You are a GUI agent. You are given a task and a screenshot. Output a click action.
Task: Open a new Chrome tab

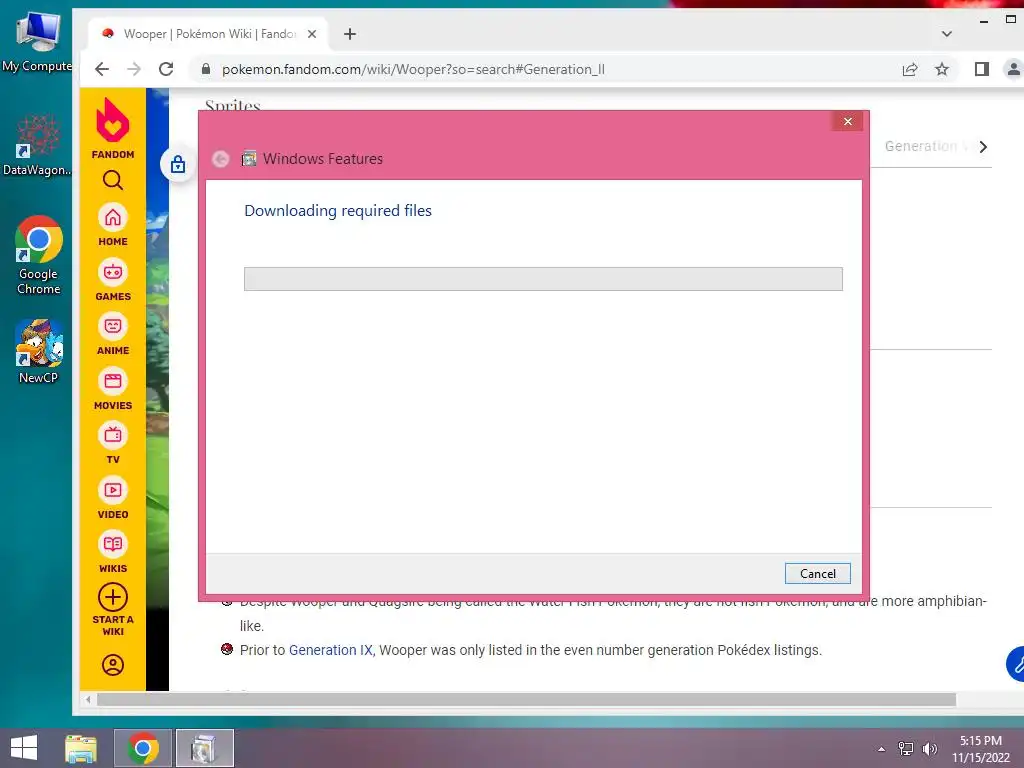(x=350, y=34)
